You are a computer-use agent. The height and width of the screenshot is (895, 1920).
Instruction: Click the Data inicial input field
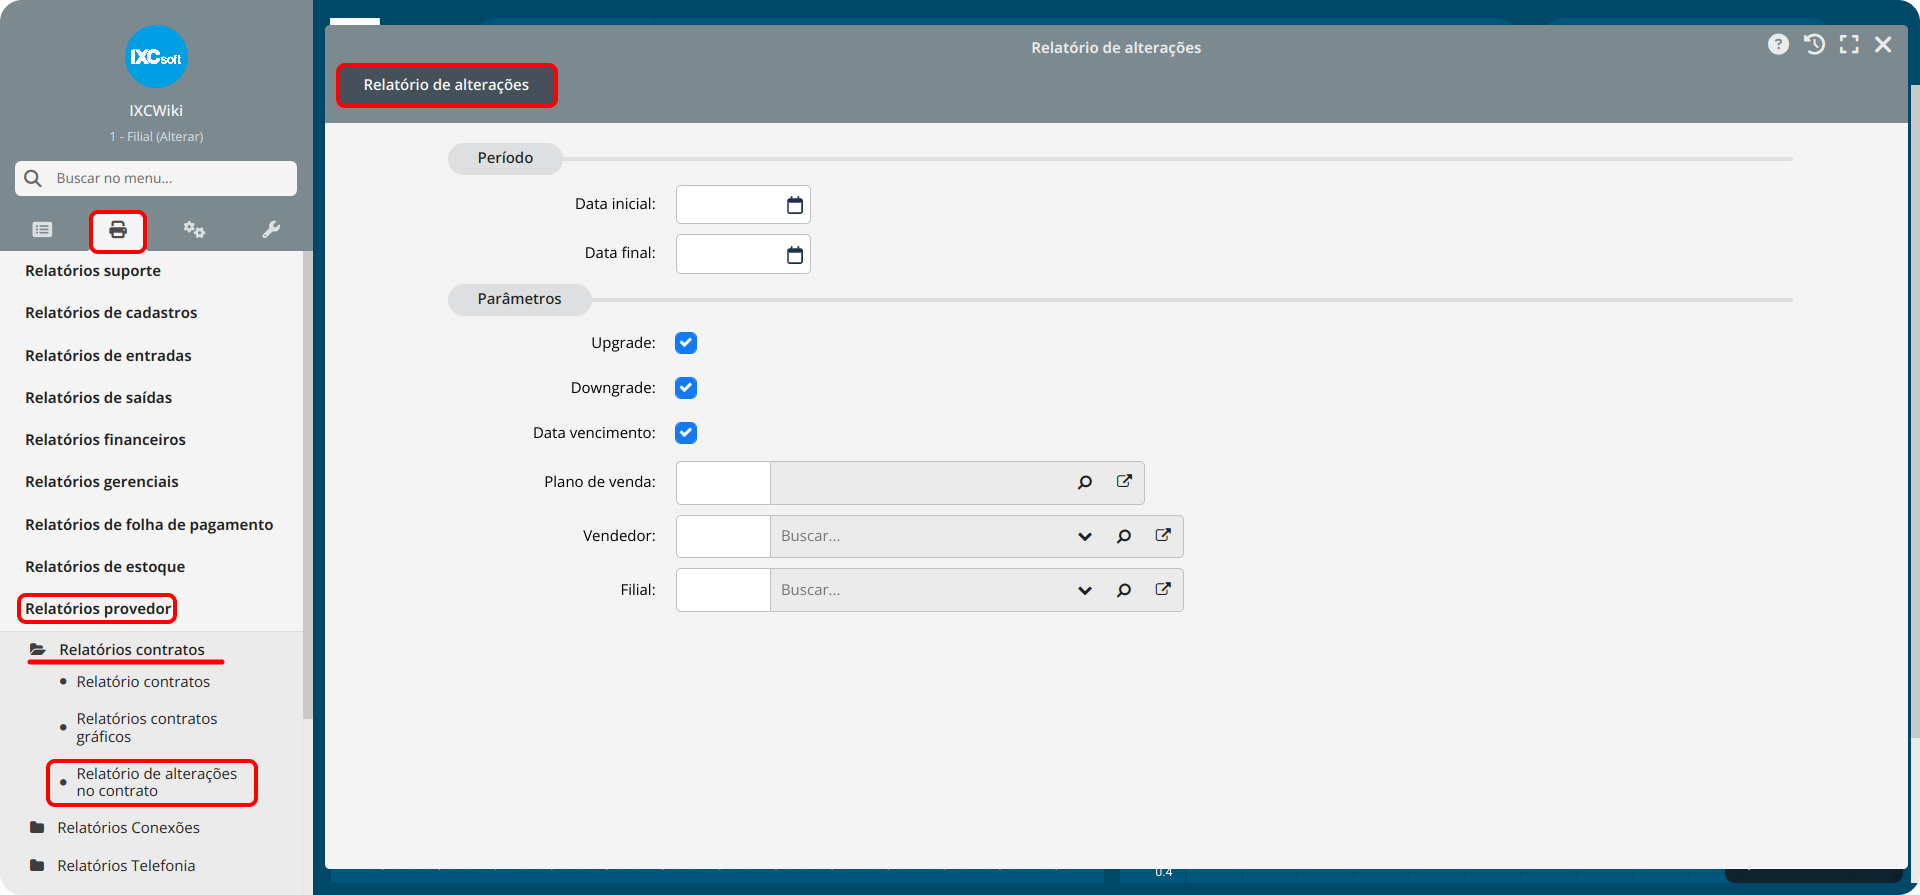[743, 205]
